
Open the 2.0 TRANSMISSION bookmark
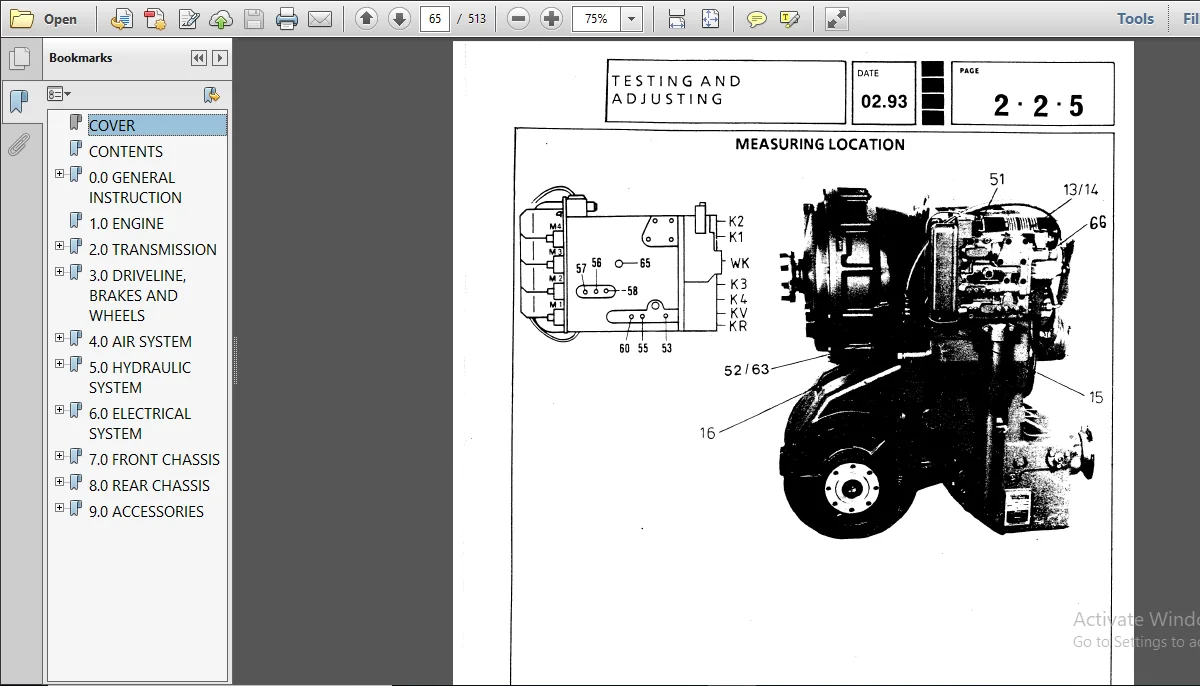click(152, 249)
